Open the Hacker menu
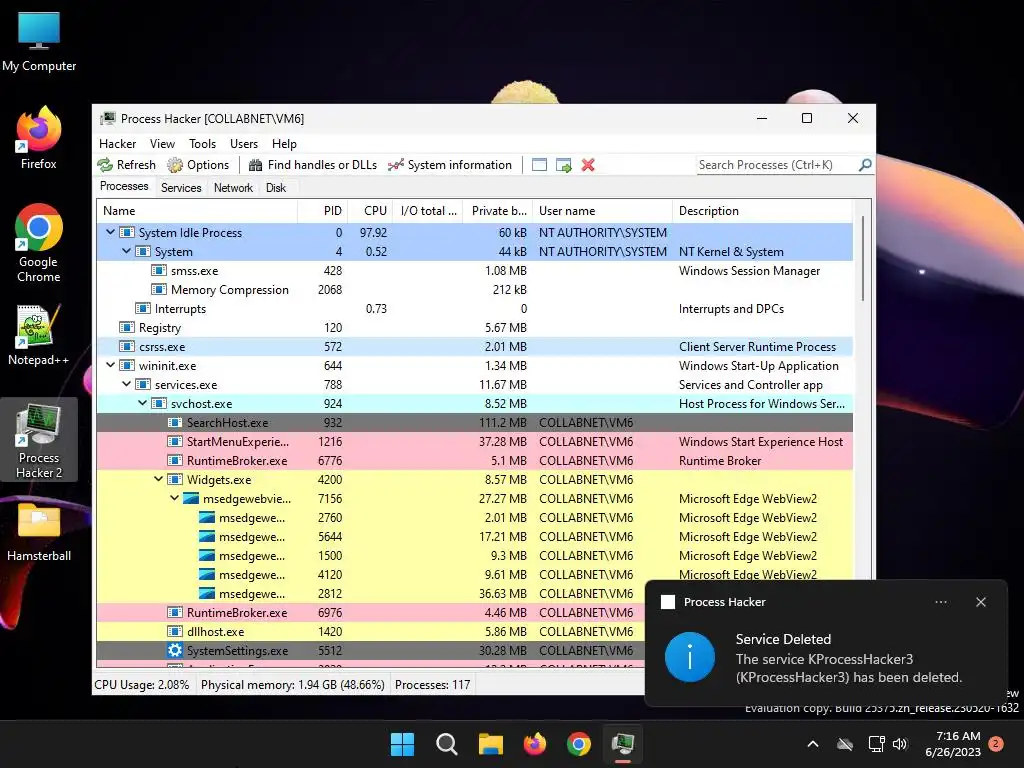The image size is (1024, 768). (118, 144)
